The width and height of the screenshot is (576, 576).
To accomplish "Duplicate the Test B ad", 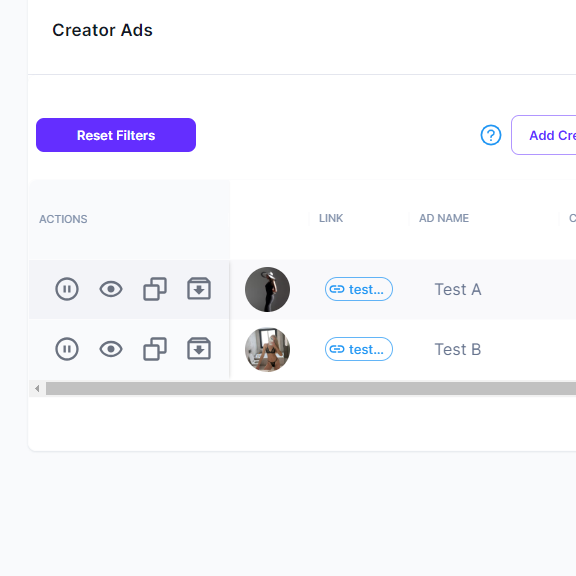I will pos(155,349).
